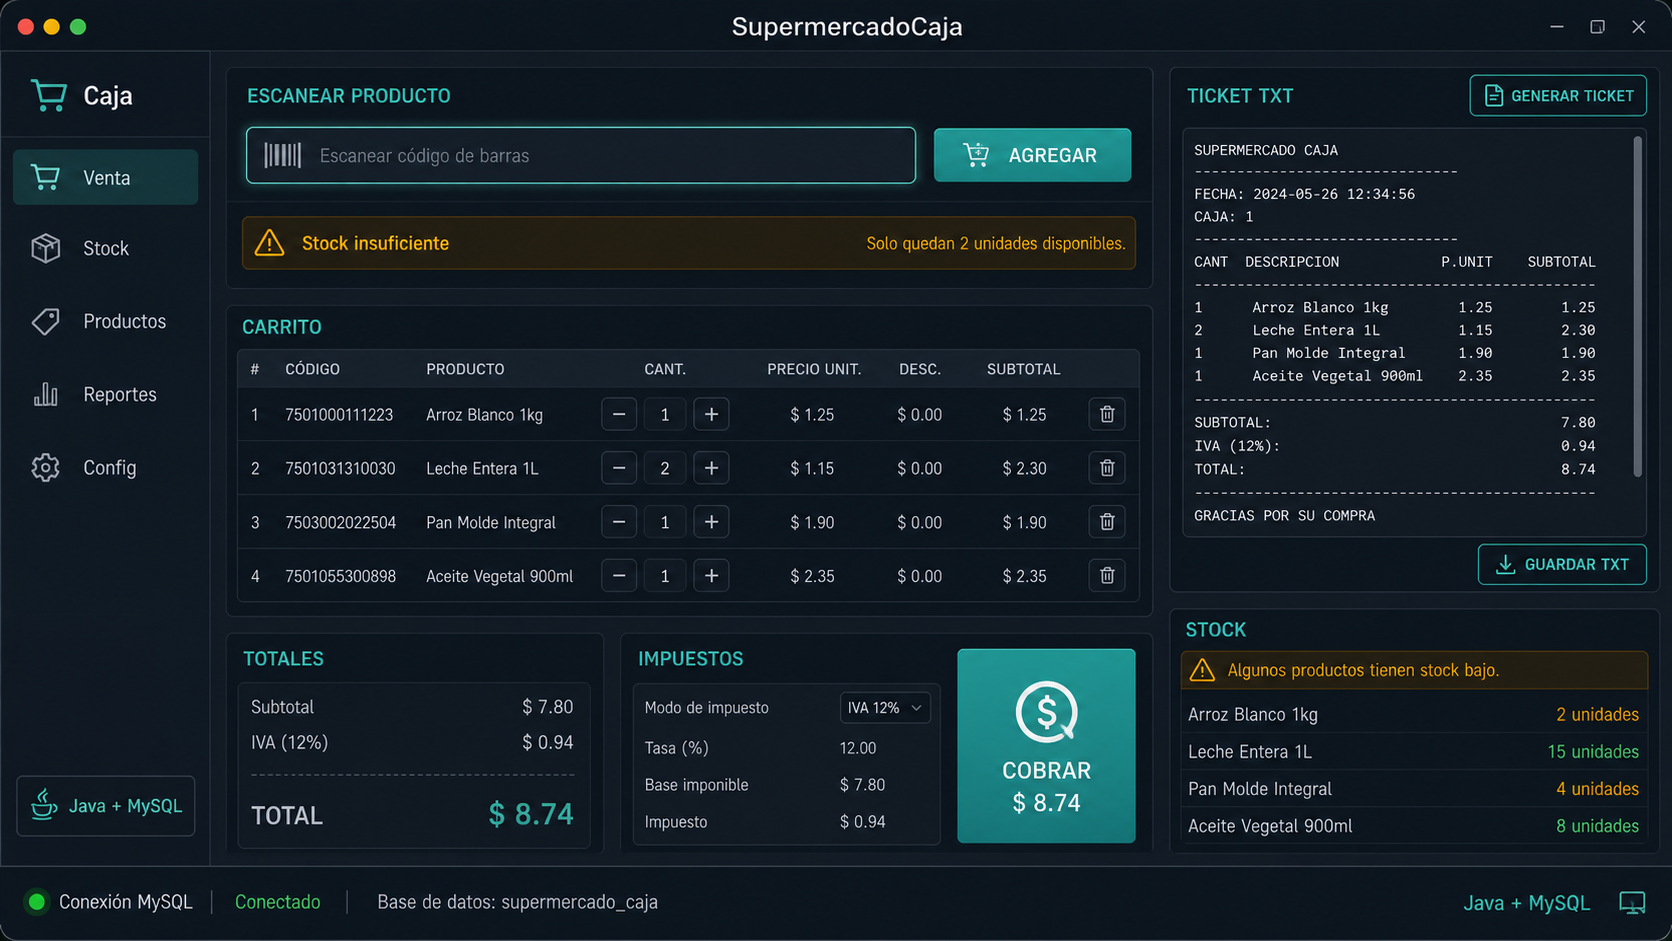1672x941 pixels.
Task: Open Reportes from the sidebar
Action: pos(105,394)
